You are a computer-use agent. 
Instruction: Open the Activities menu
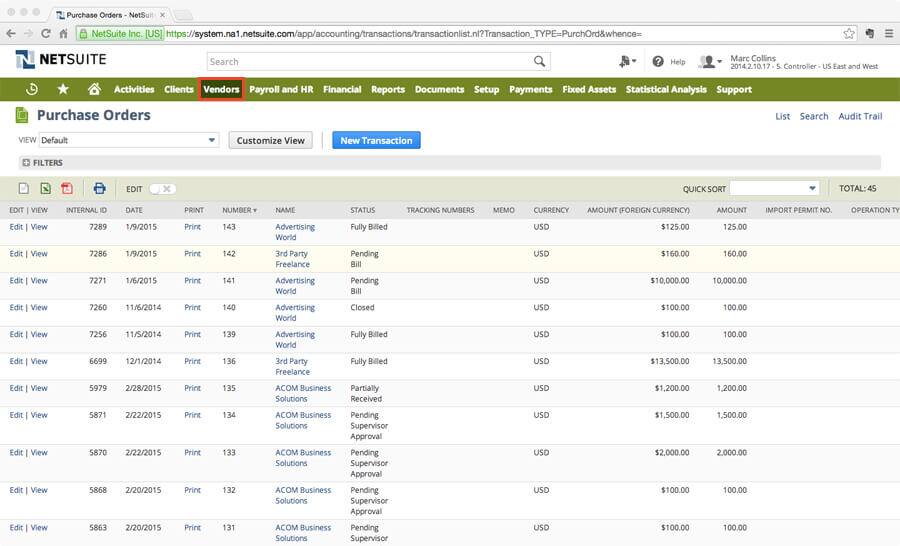pyautogui.click(x=134, y=90)
